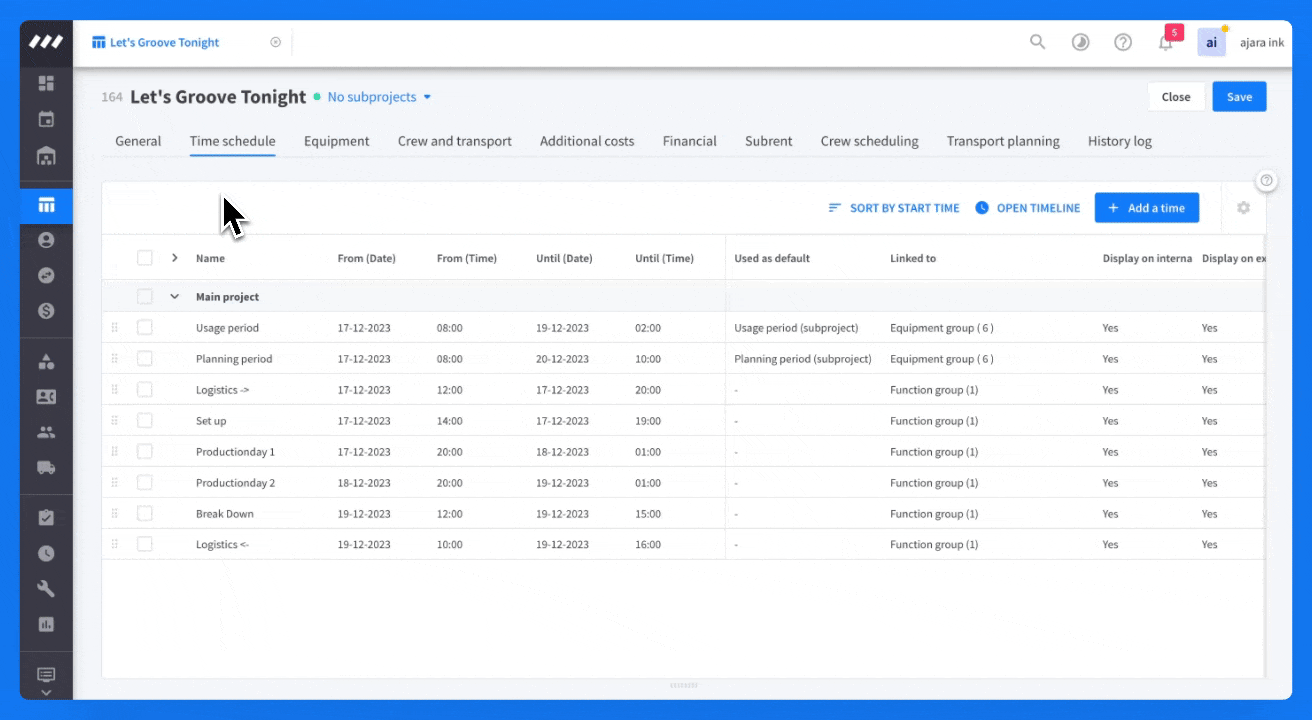Image resolution: width=1312 pixels, height=720 pixels.
Task: Open the contact card icon in the sidebar
Action: tap(46, 397)
